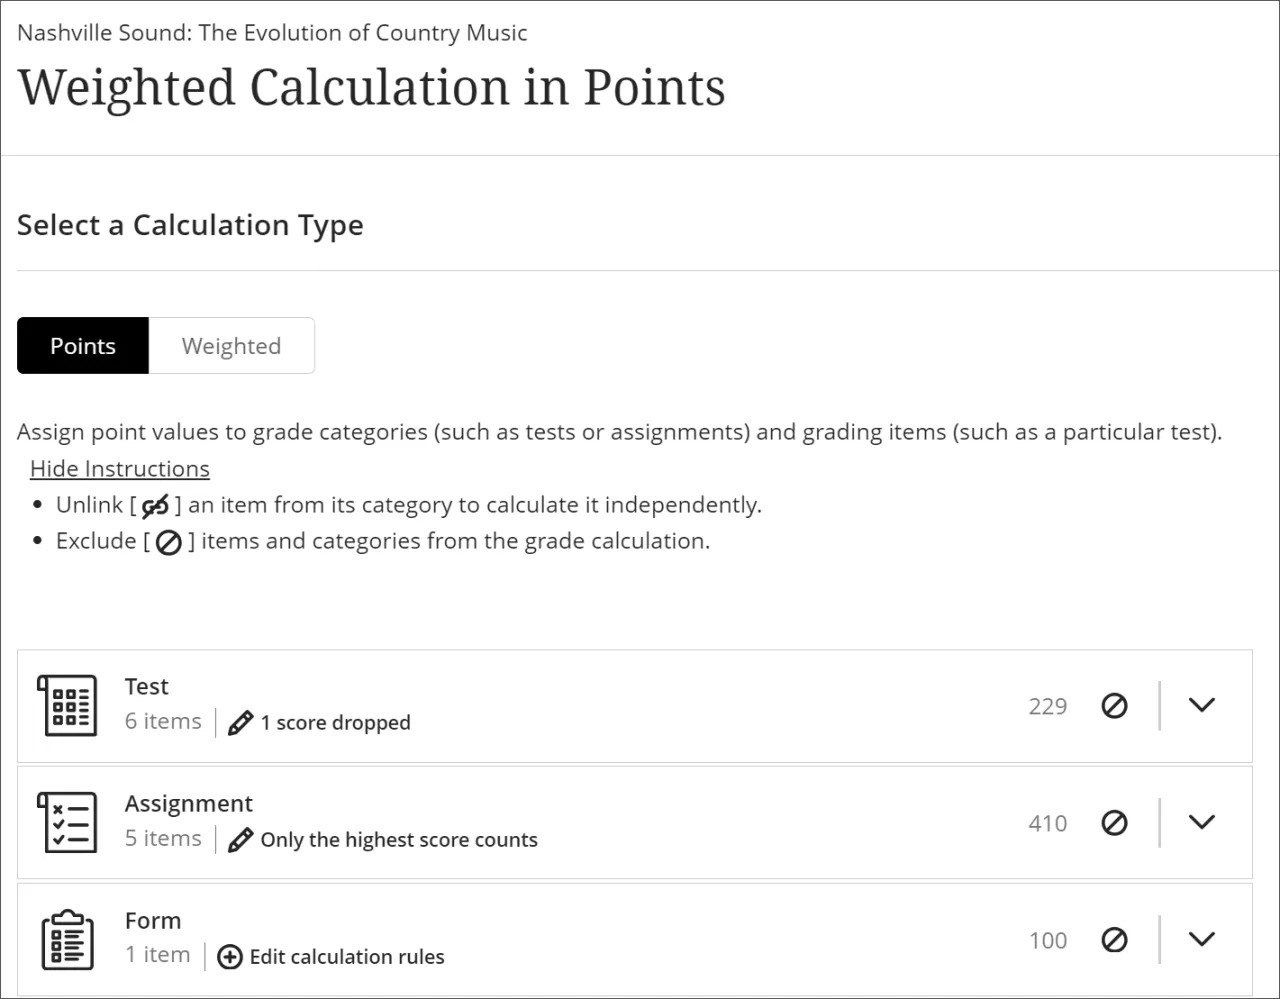Exclude the Assignment category from grade calculation
This screenshot has width=1280, height=999.
pyautogui.click(x=1114, y=822)
